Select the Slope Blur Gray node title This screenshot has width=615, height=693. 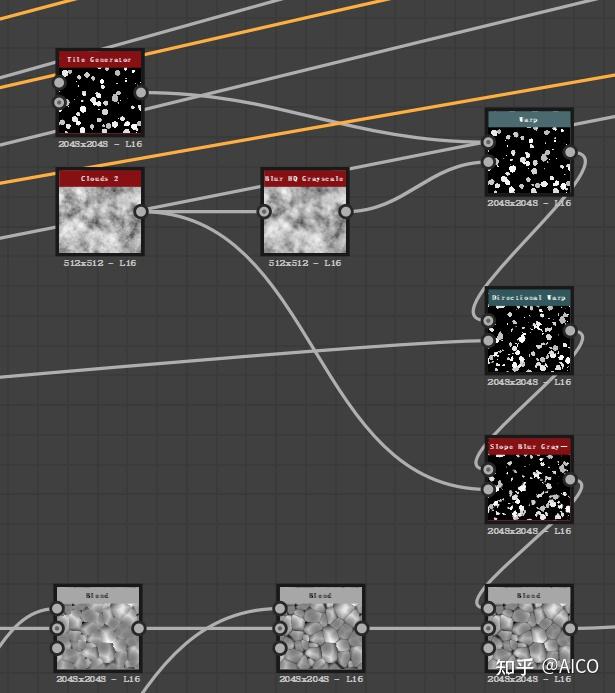[529, 446]
